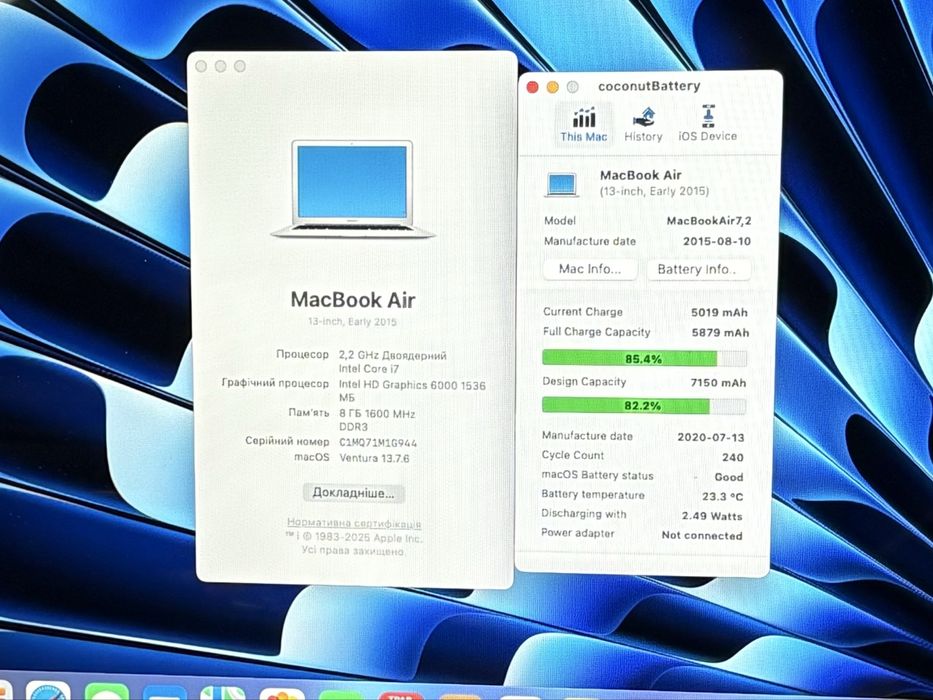Click the macOS Battery status Good value
The width and height of the screenshot is (933, 700).
click(x=728, y=477)
